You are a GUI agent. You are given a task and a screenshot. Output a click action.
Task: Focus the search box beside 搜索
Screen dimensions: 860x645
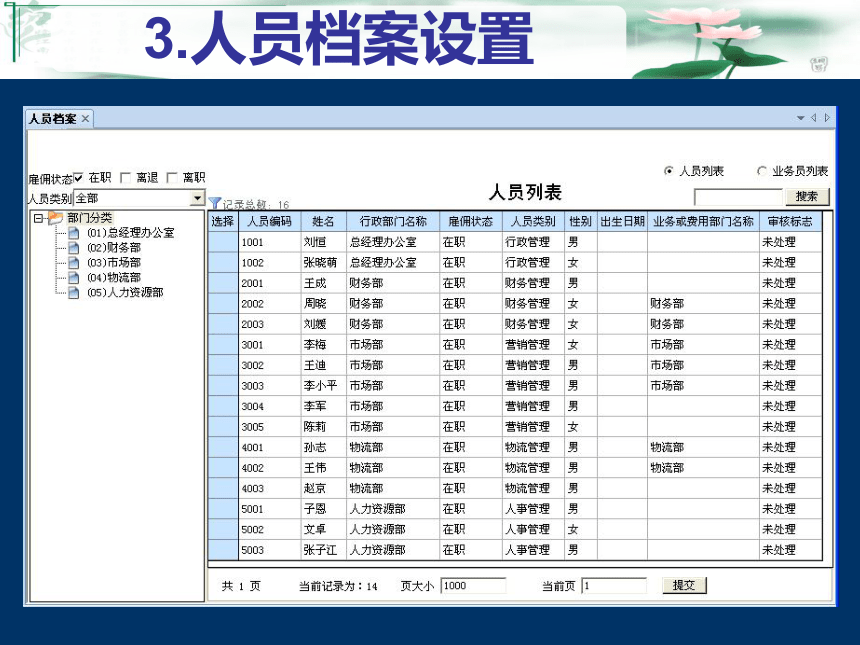pyautogui.click(x=738, y=196)
